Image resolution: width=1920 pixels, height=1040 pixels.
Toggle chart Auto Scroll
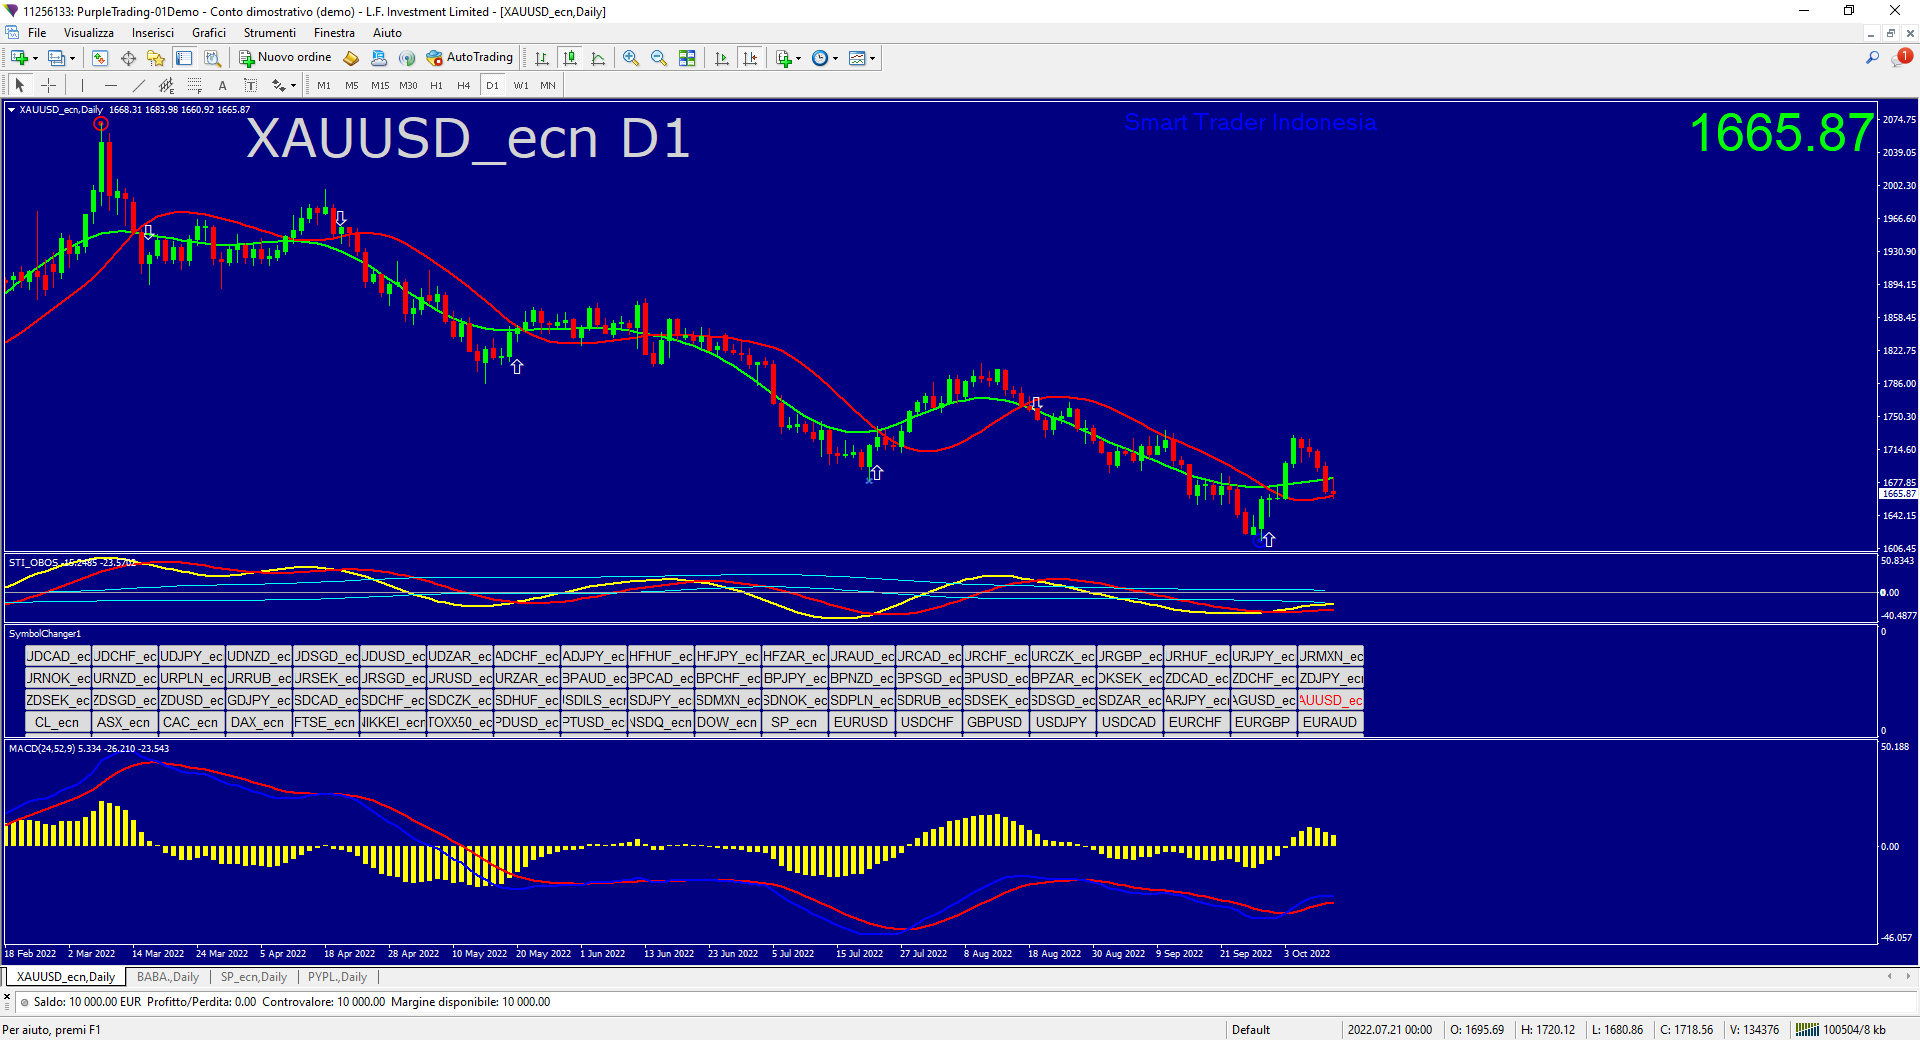coord(722,58)
